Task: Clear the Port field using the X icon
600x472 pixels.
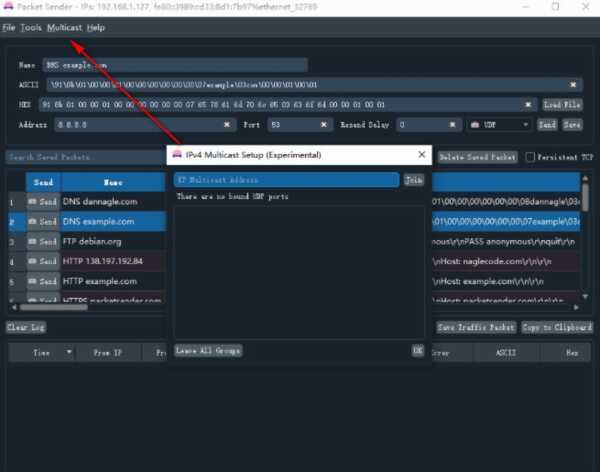Action: pyautogui.click(x=323, y=126)
